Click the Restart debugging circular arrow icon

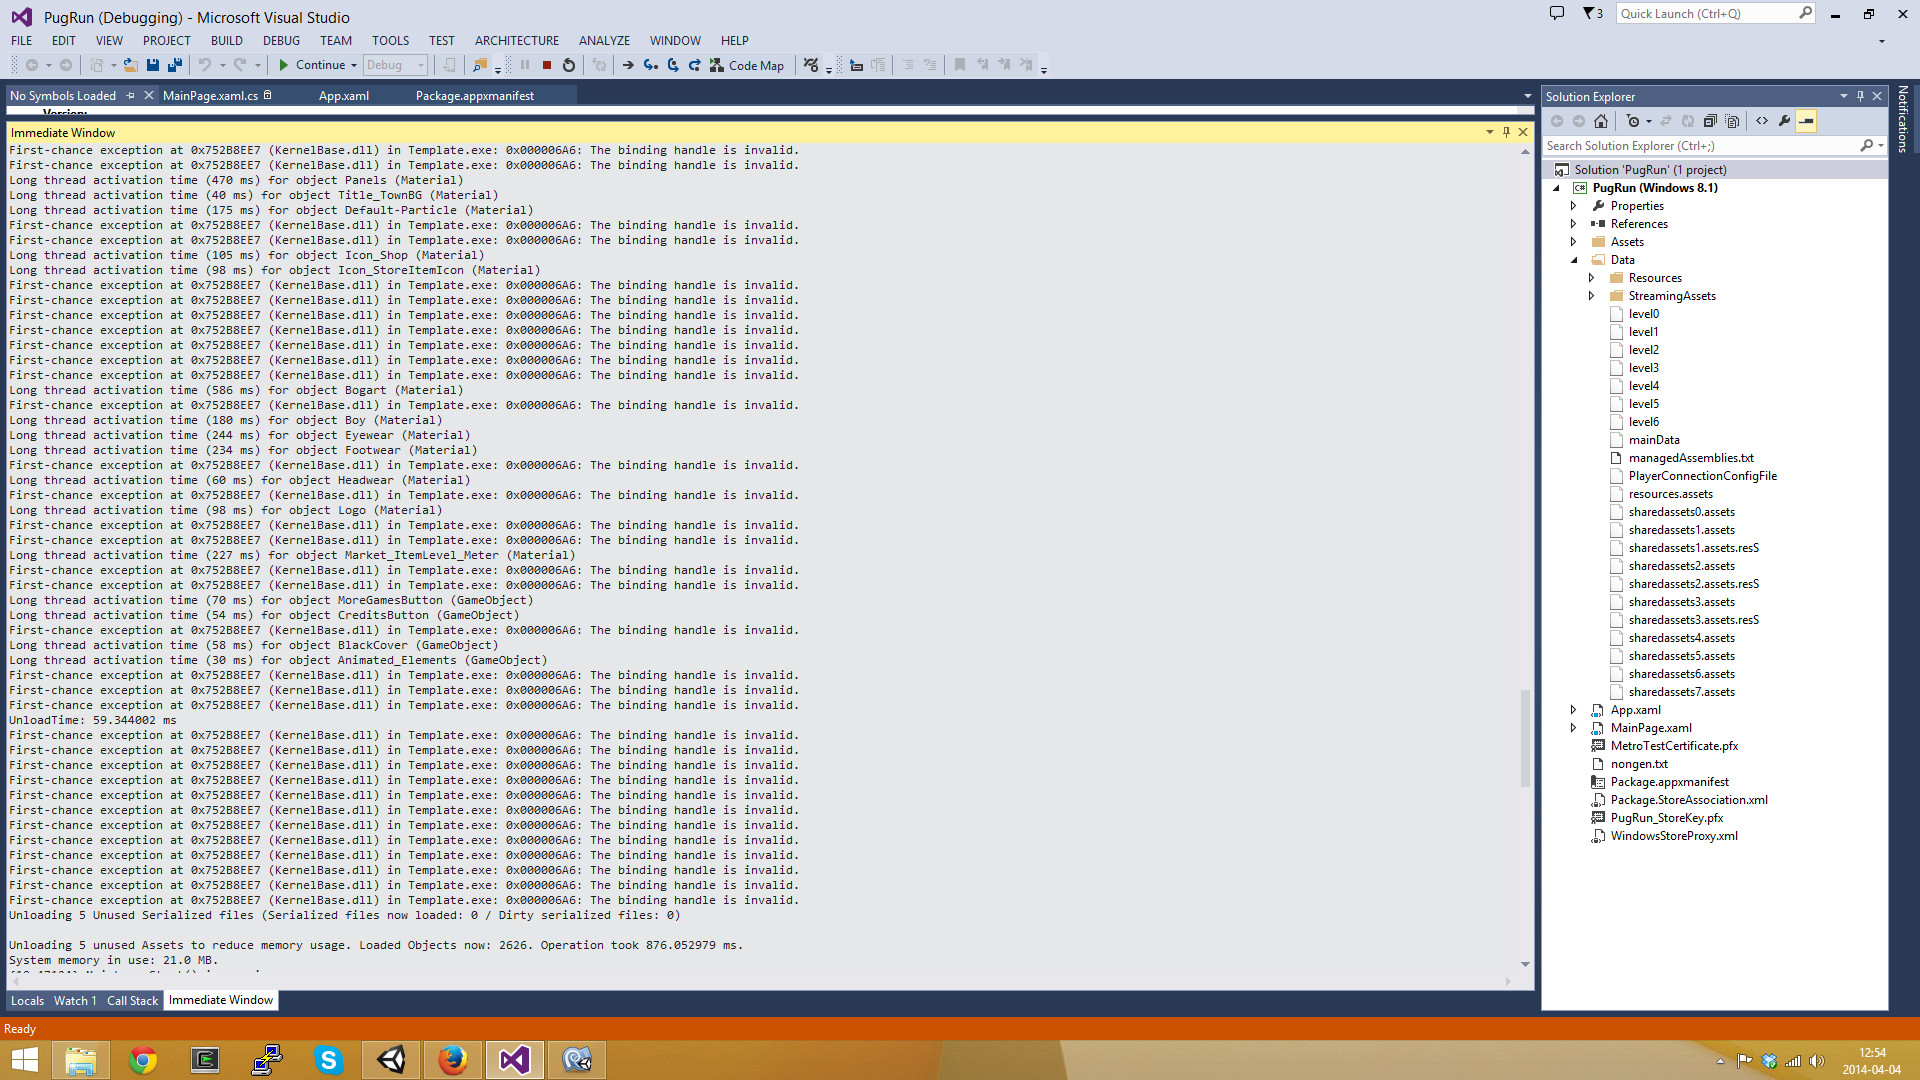coord(568,65)
